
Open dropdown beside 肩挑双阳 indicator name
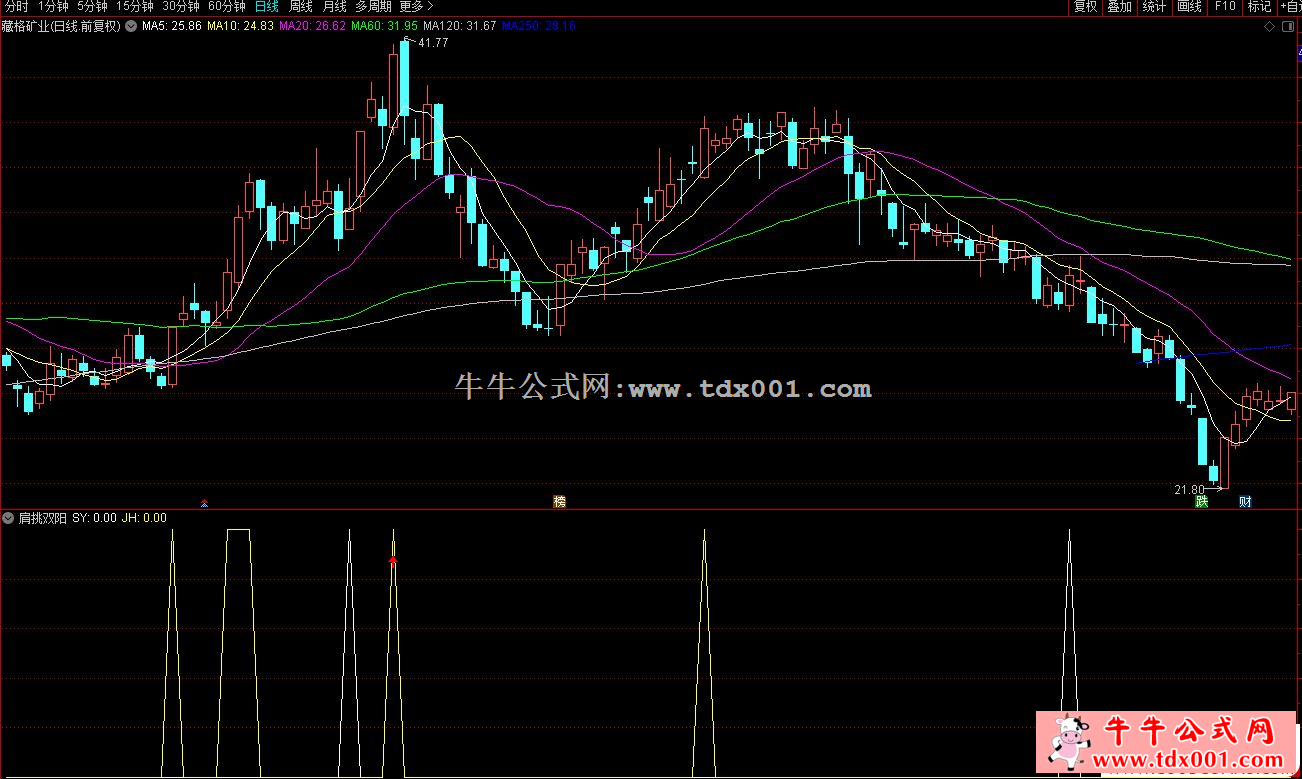pyautogui.click(x=8, y=518)
